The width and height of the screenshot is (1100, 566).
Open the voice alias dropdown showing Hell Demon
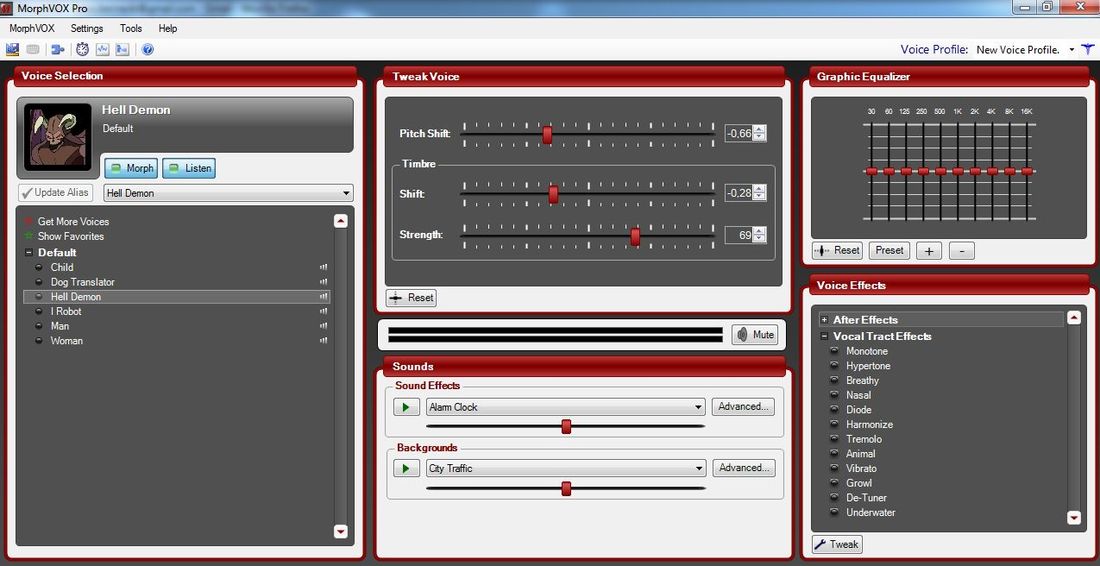click(228, 193)
